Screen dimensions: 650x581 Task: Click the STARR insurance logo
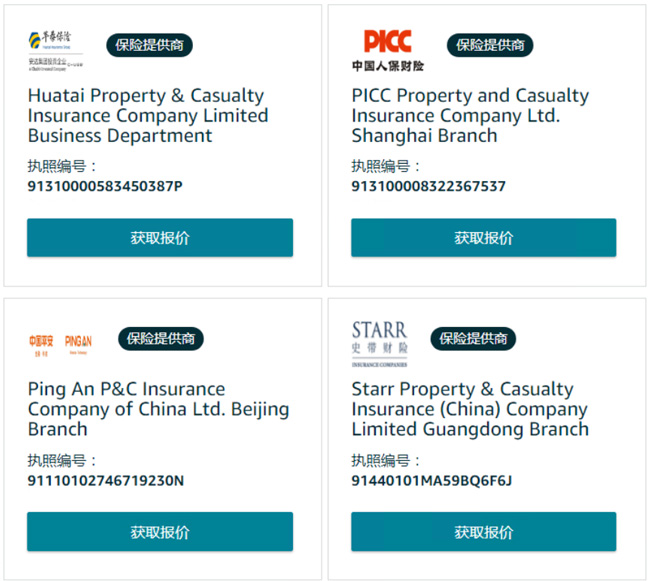click(379, 344)
